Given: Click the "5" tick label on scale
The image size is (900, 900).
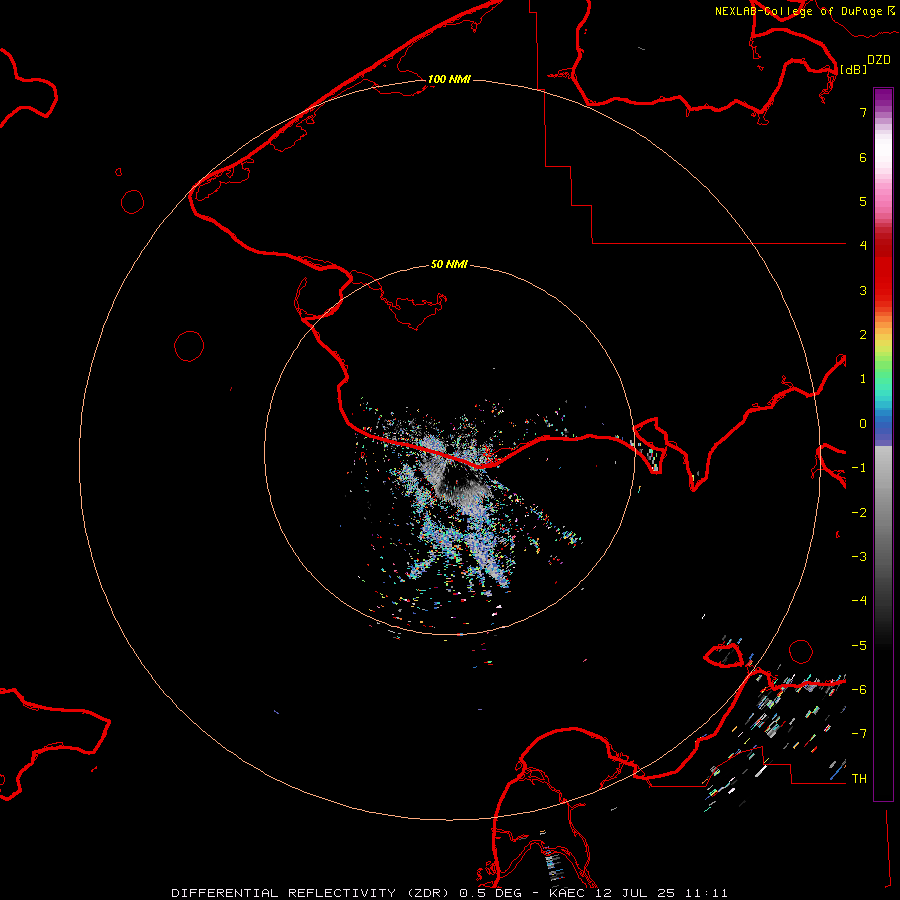Looking at the screenshot, I should coord(863,201).
